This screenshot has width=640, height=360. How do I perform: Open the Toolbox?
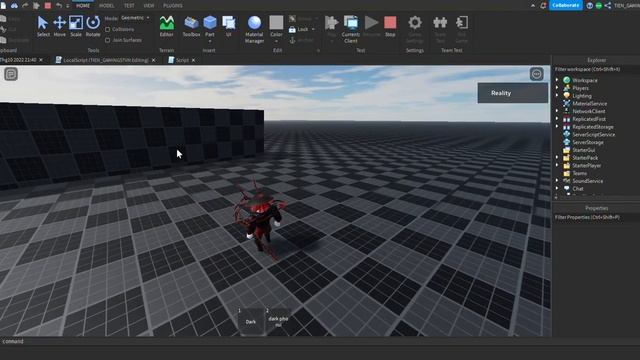point(191,26)
